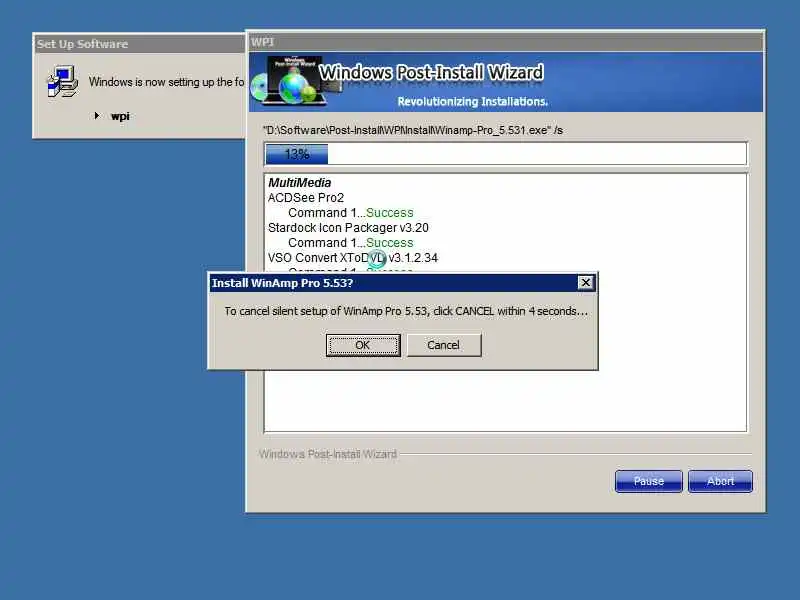This screenshot has height=600, width=800.
Task: Click Success status under Stardock Icon Packager
Action: coord(390,243)
